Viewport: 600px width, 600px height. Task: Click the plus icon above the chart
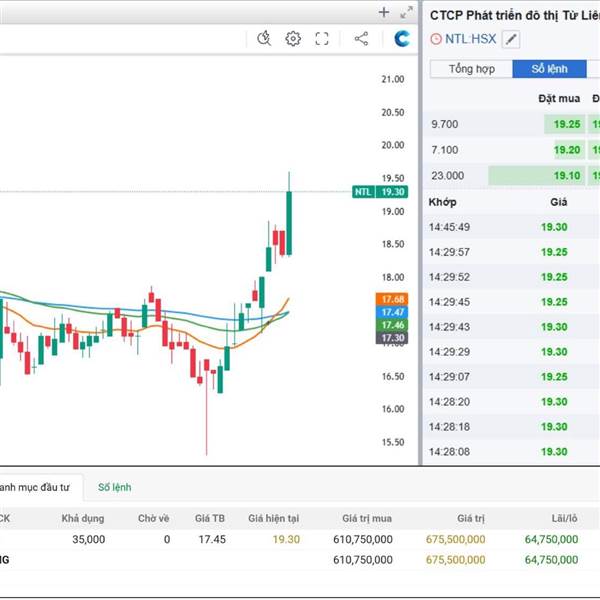384,12
